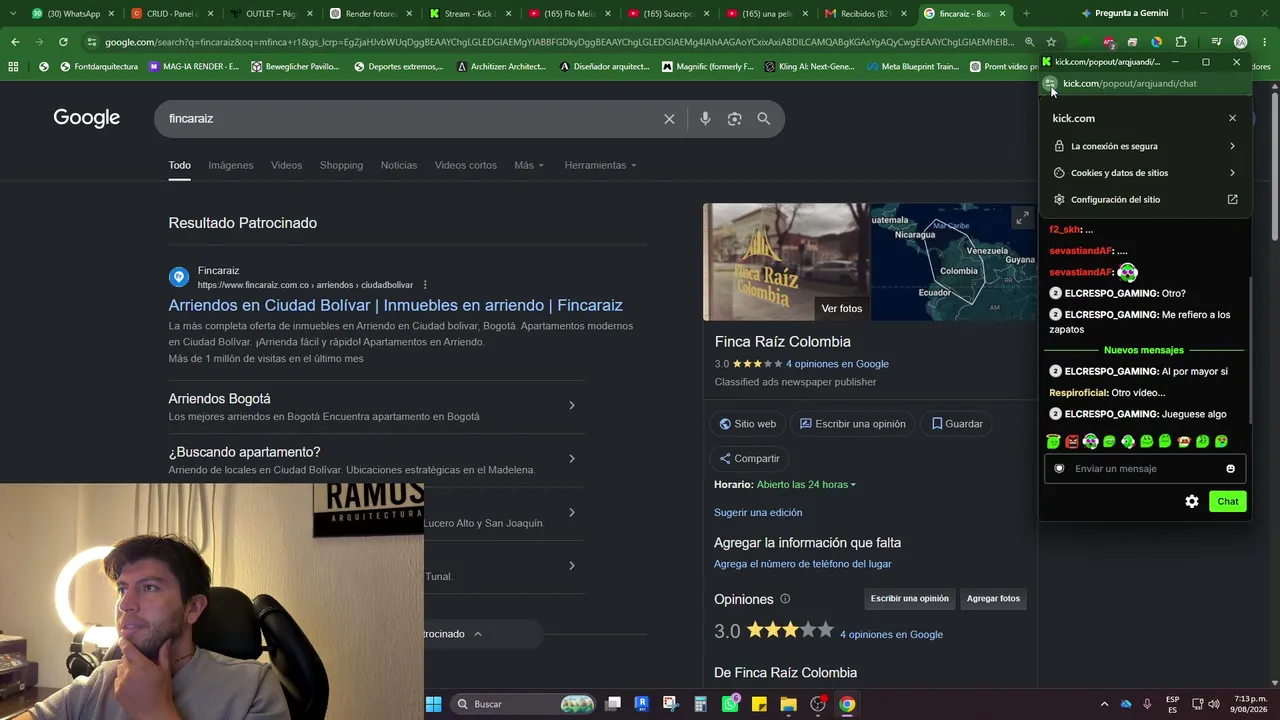Open Ver fotos on the Finca Raíz photo
The width and height of the screenshot is (1280, 720).
pos(841,308)
